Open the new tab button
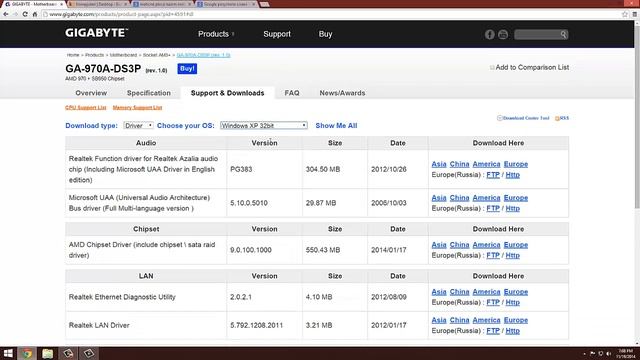This screenshot has height=360, width=640. coord(264,4)
